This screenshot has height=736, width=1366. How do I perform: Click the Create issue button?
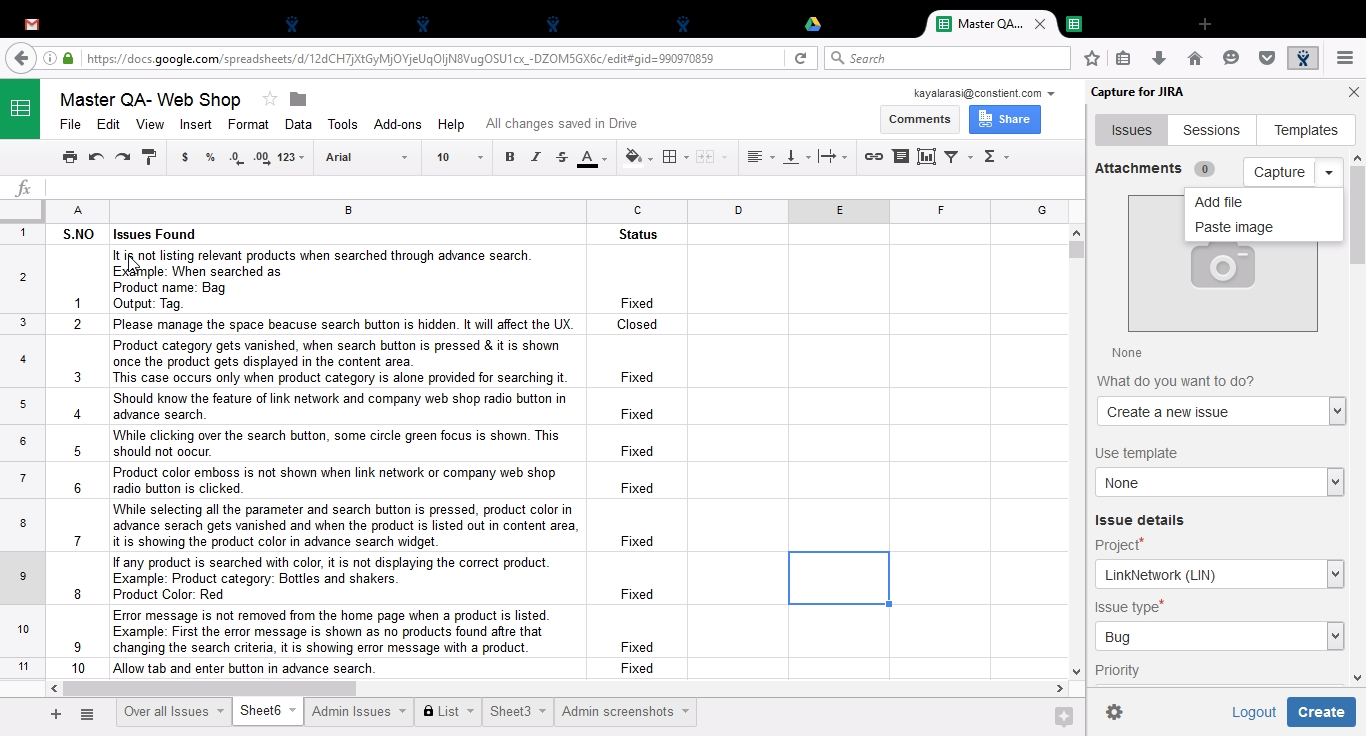(x=1321, y=712)
